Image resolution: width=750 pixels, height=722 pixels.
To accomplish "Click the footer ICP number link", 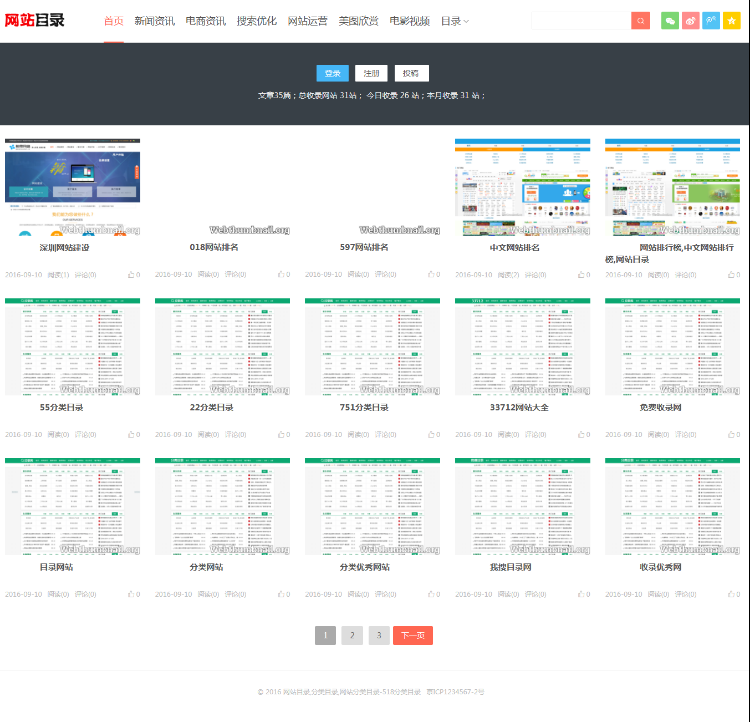I will point(455,692).
